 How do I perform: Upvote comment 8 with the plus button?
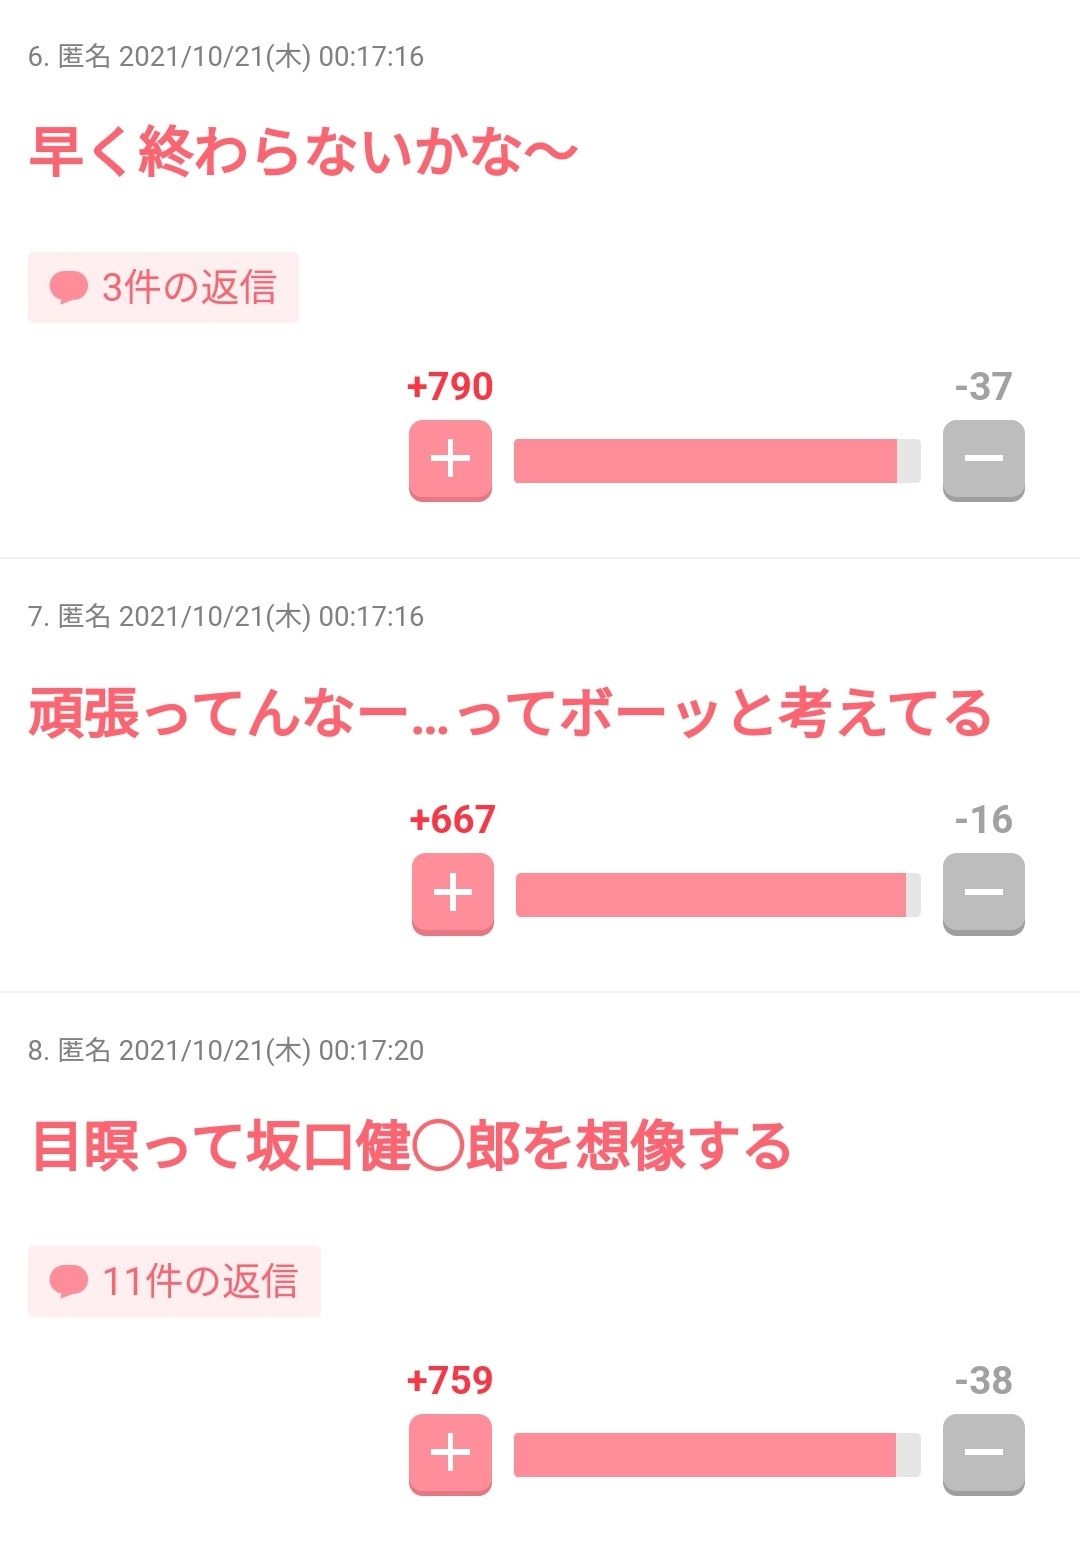pos(450,1453)
